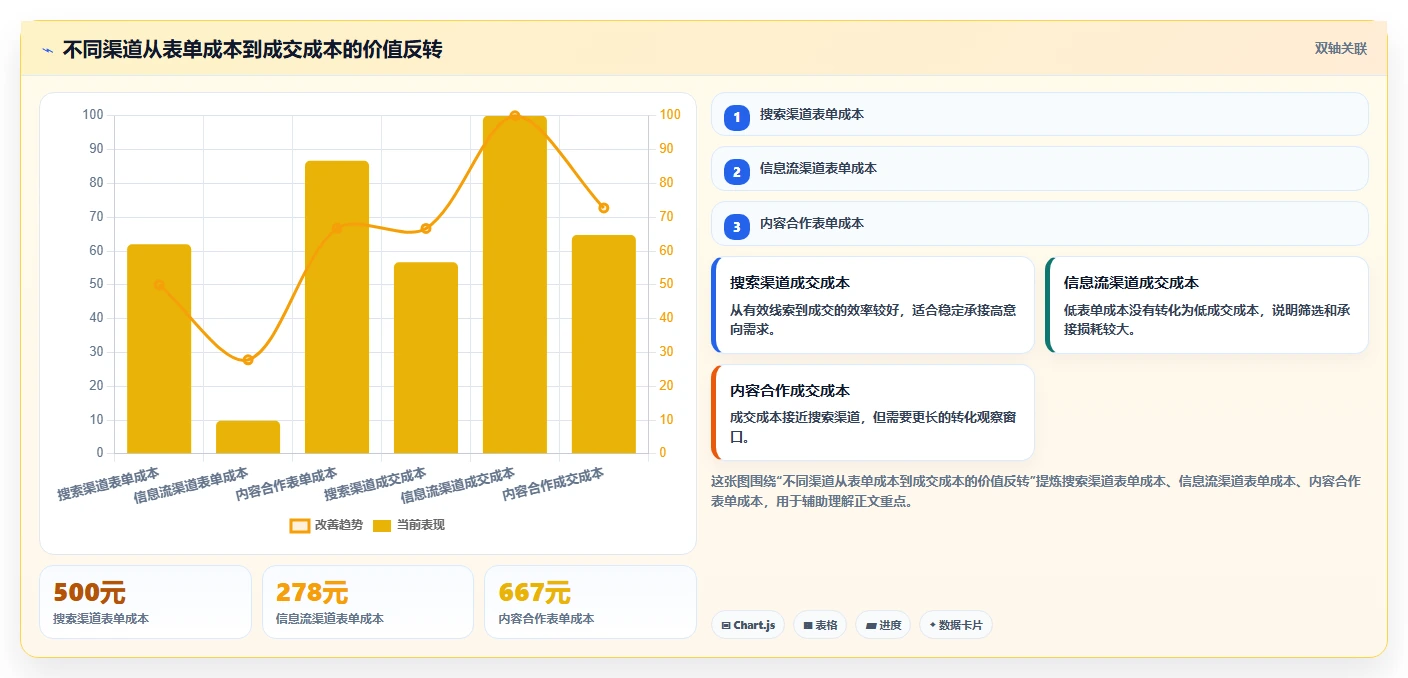Click the 数据卡片 sparkle icon
Viewport: 1408px width, 678px height.
pos(932,625)
